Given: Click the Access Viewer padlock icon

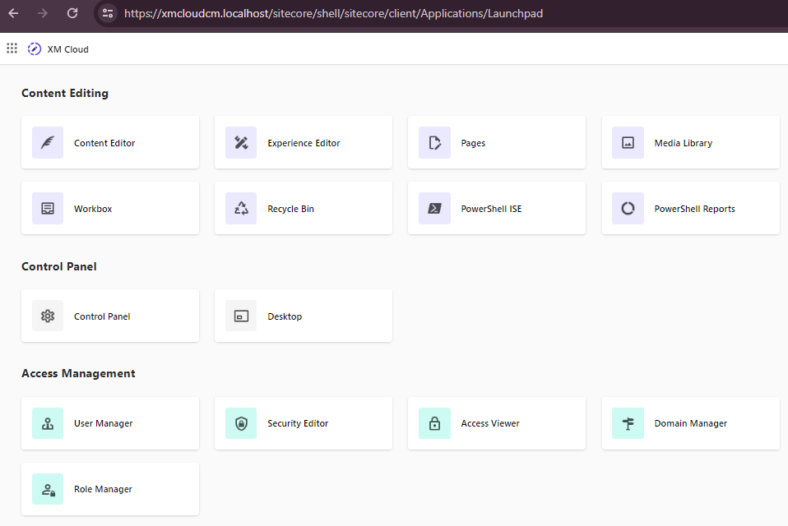Looking at the screenshot, I should pyautogui.click(x=435, y=424).
